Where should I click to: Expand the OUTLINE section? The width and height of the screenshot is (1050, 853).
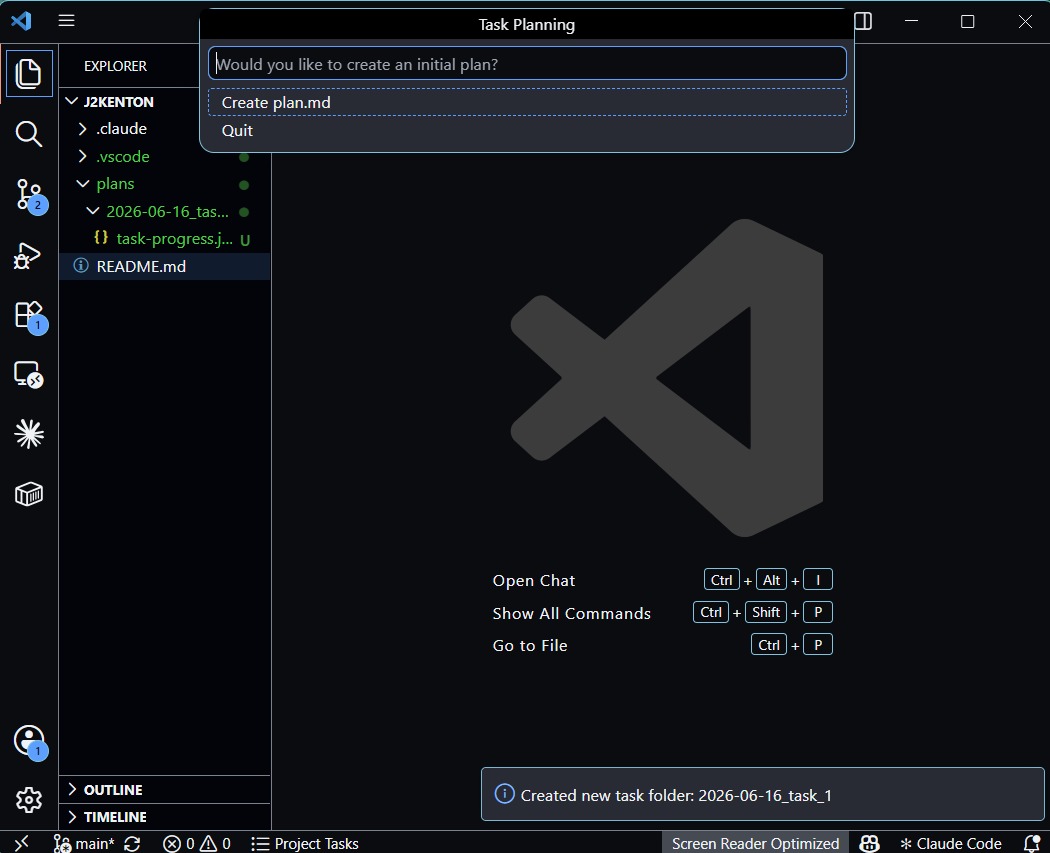[x=165, y=789]
